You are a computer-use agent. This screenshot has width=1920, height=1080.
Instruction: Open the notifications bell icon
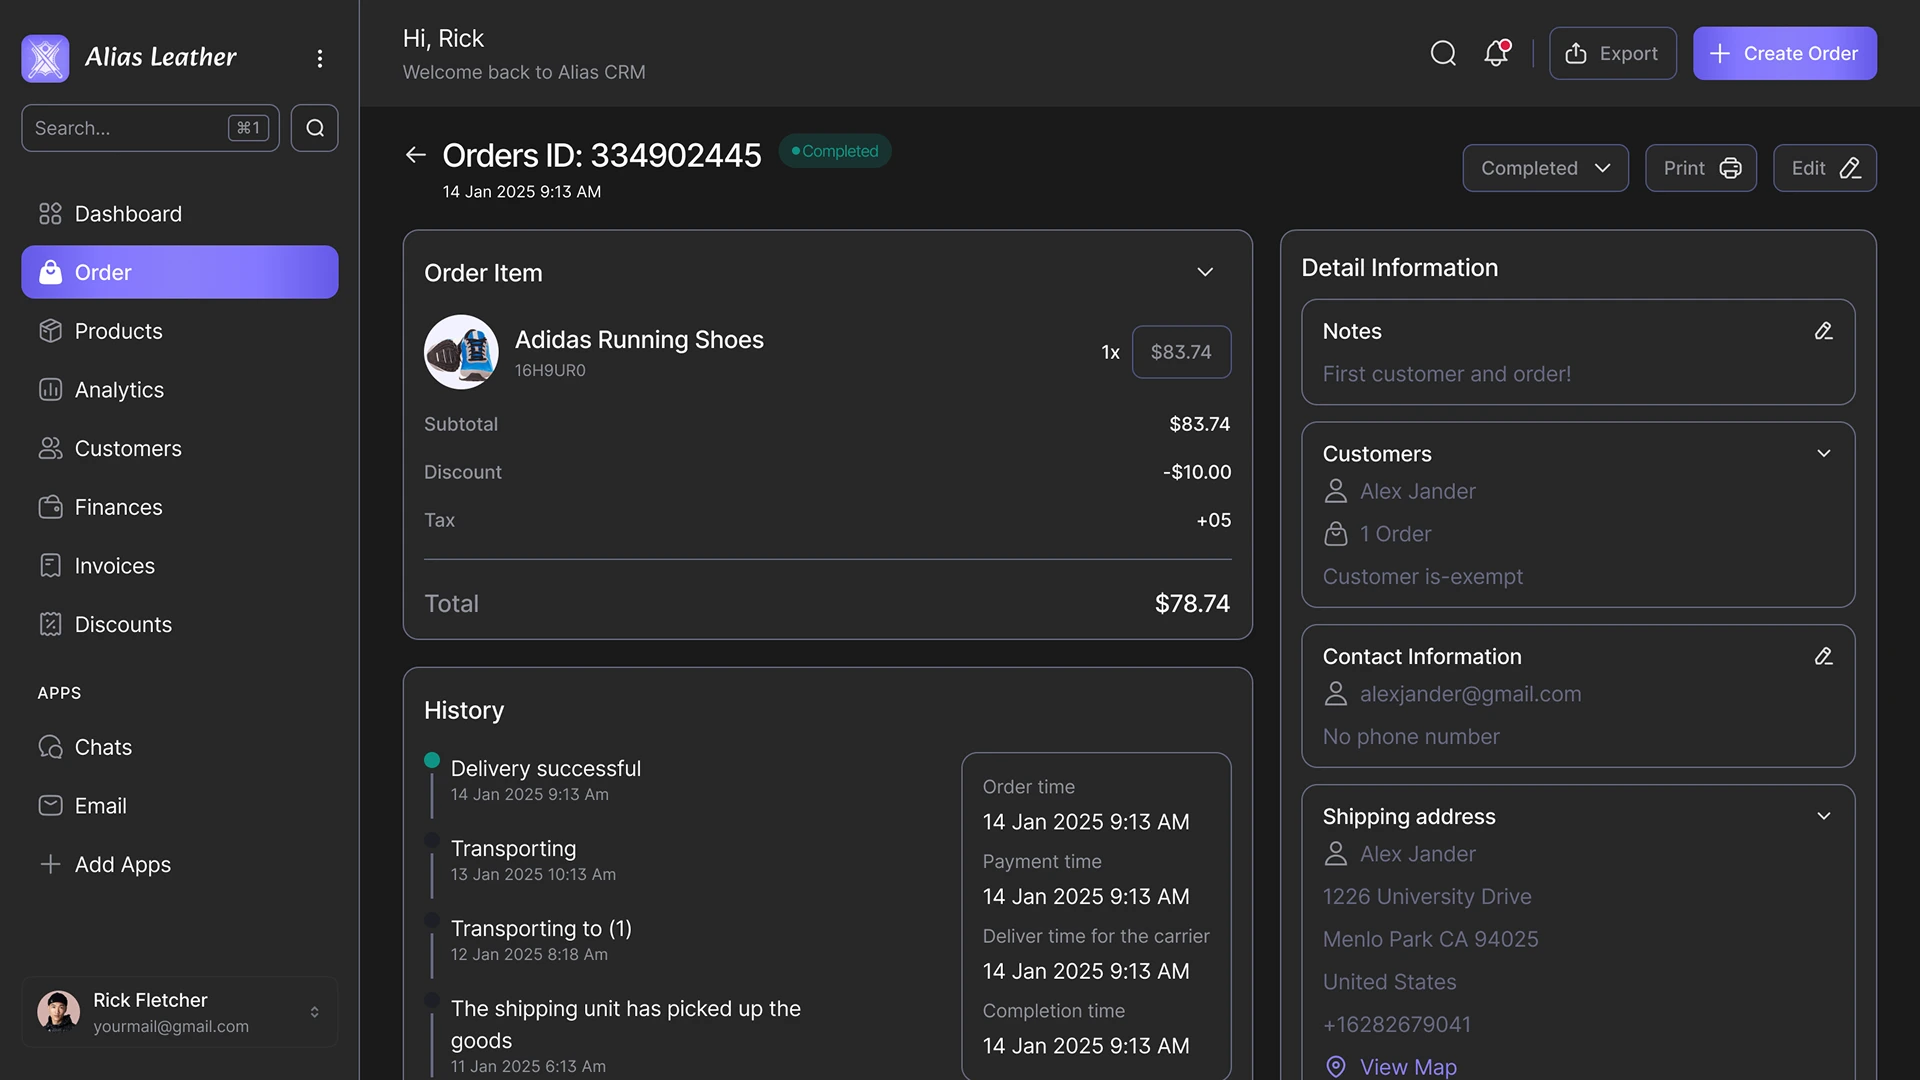pyautogui.click(x=1495, y=53)
